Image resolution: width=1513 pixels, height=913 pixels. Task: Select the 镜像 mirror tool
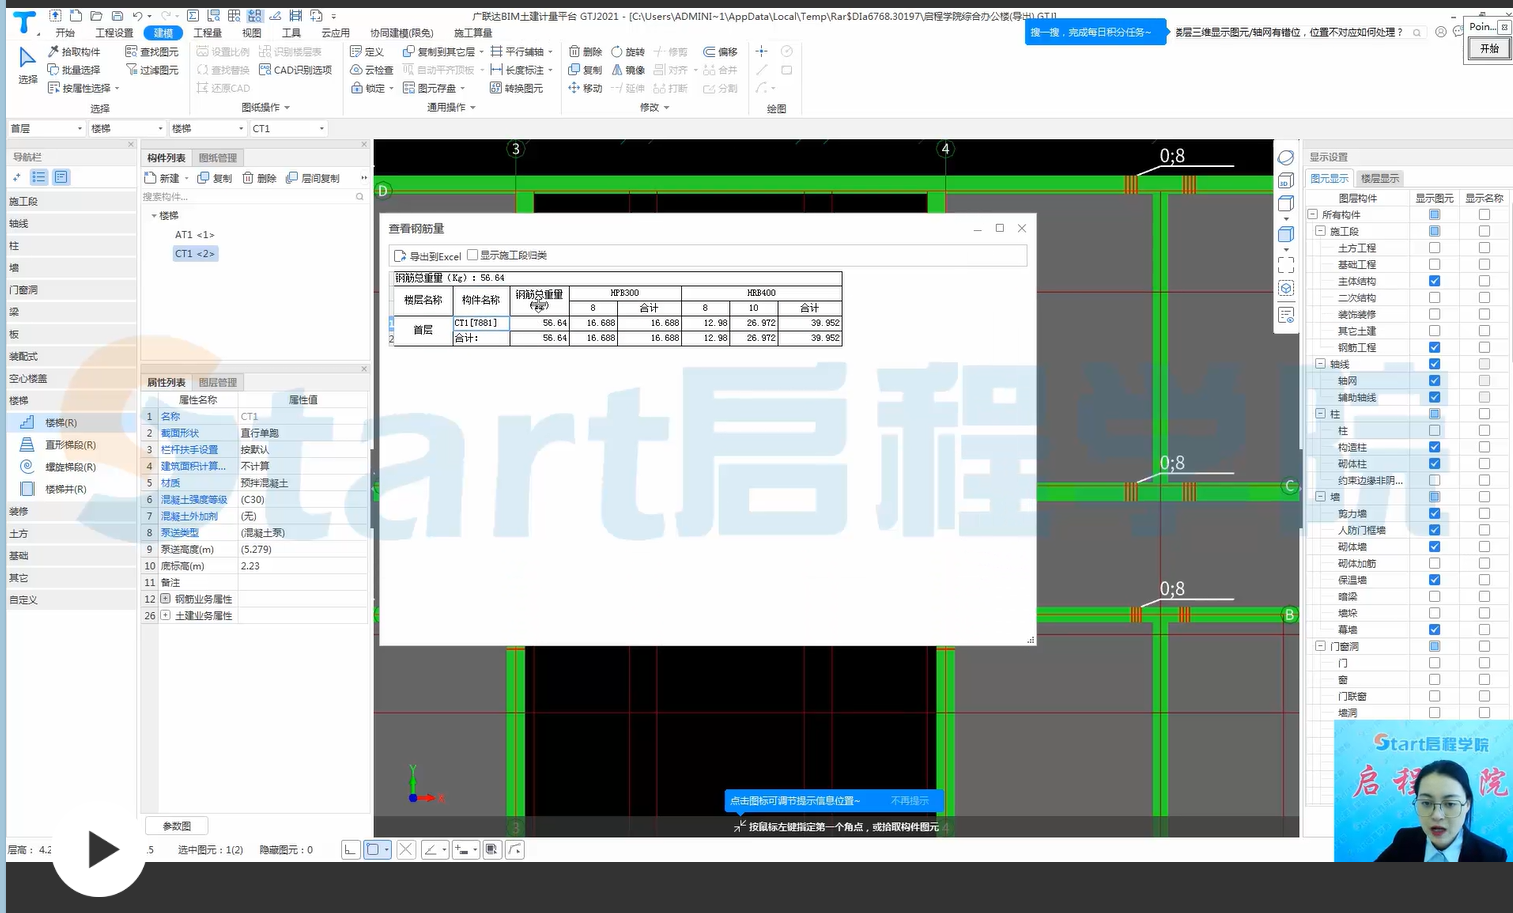coord(628,70)
